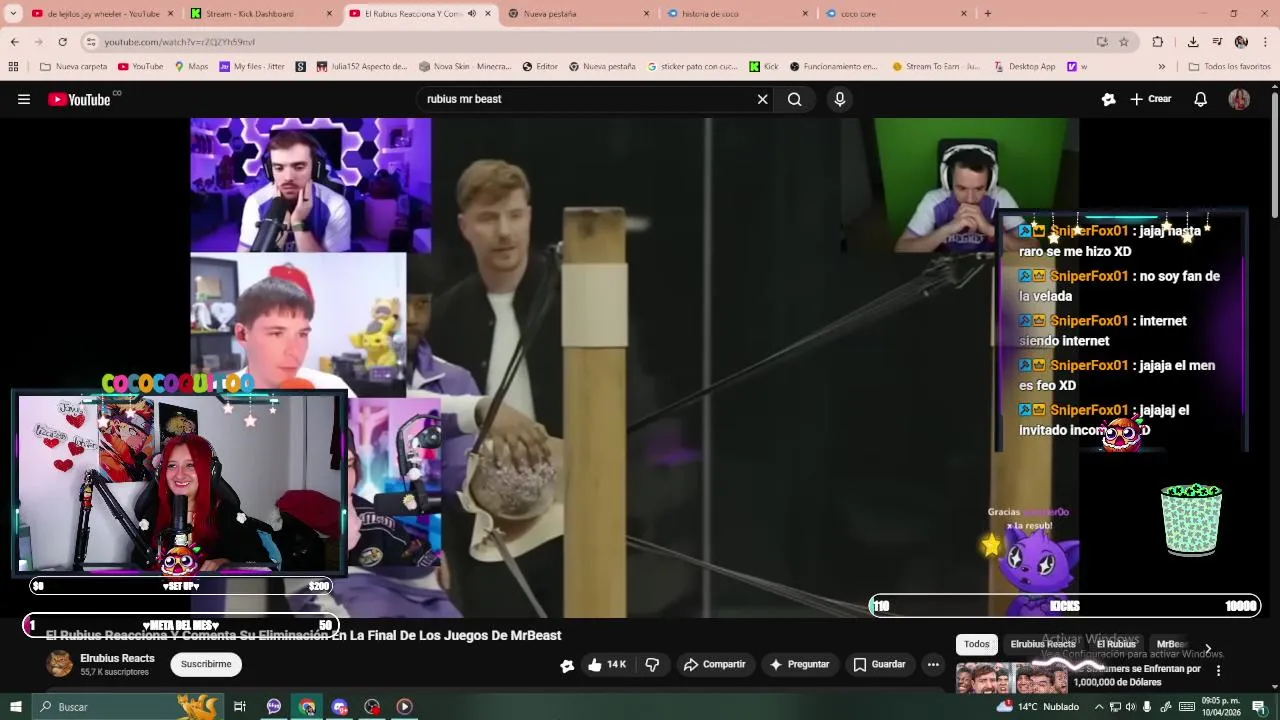Play or pause by clicking the video player
1280x720 pixels.
click(634, 367)
